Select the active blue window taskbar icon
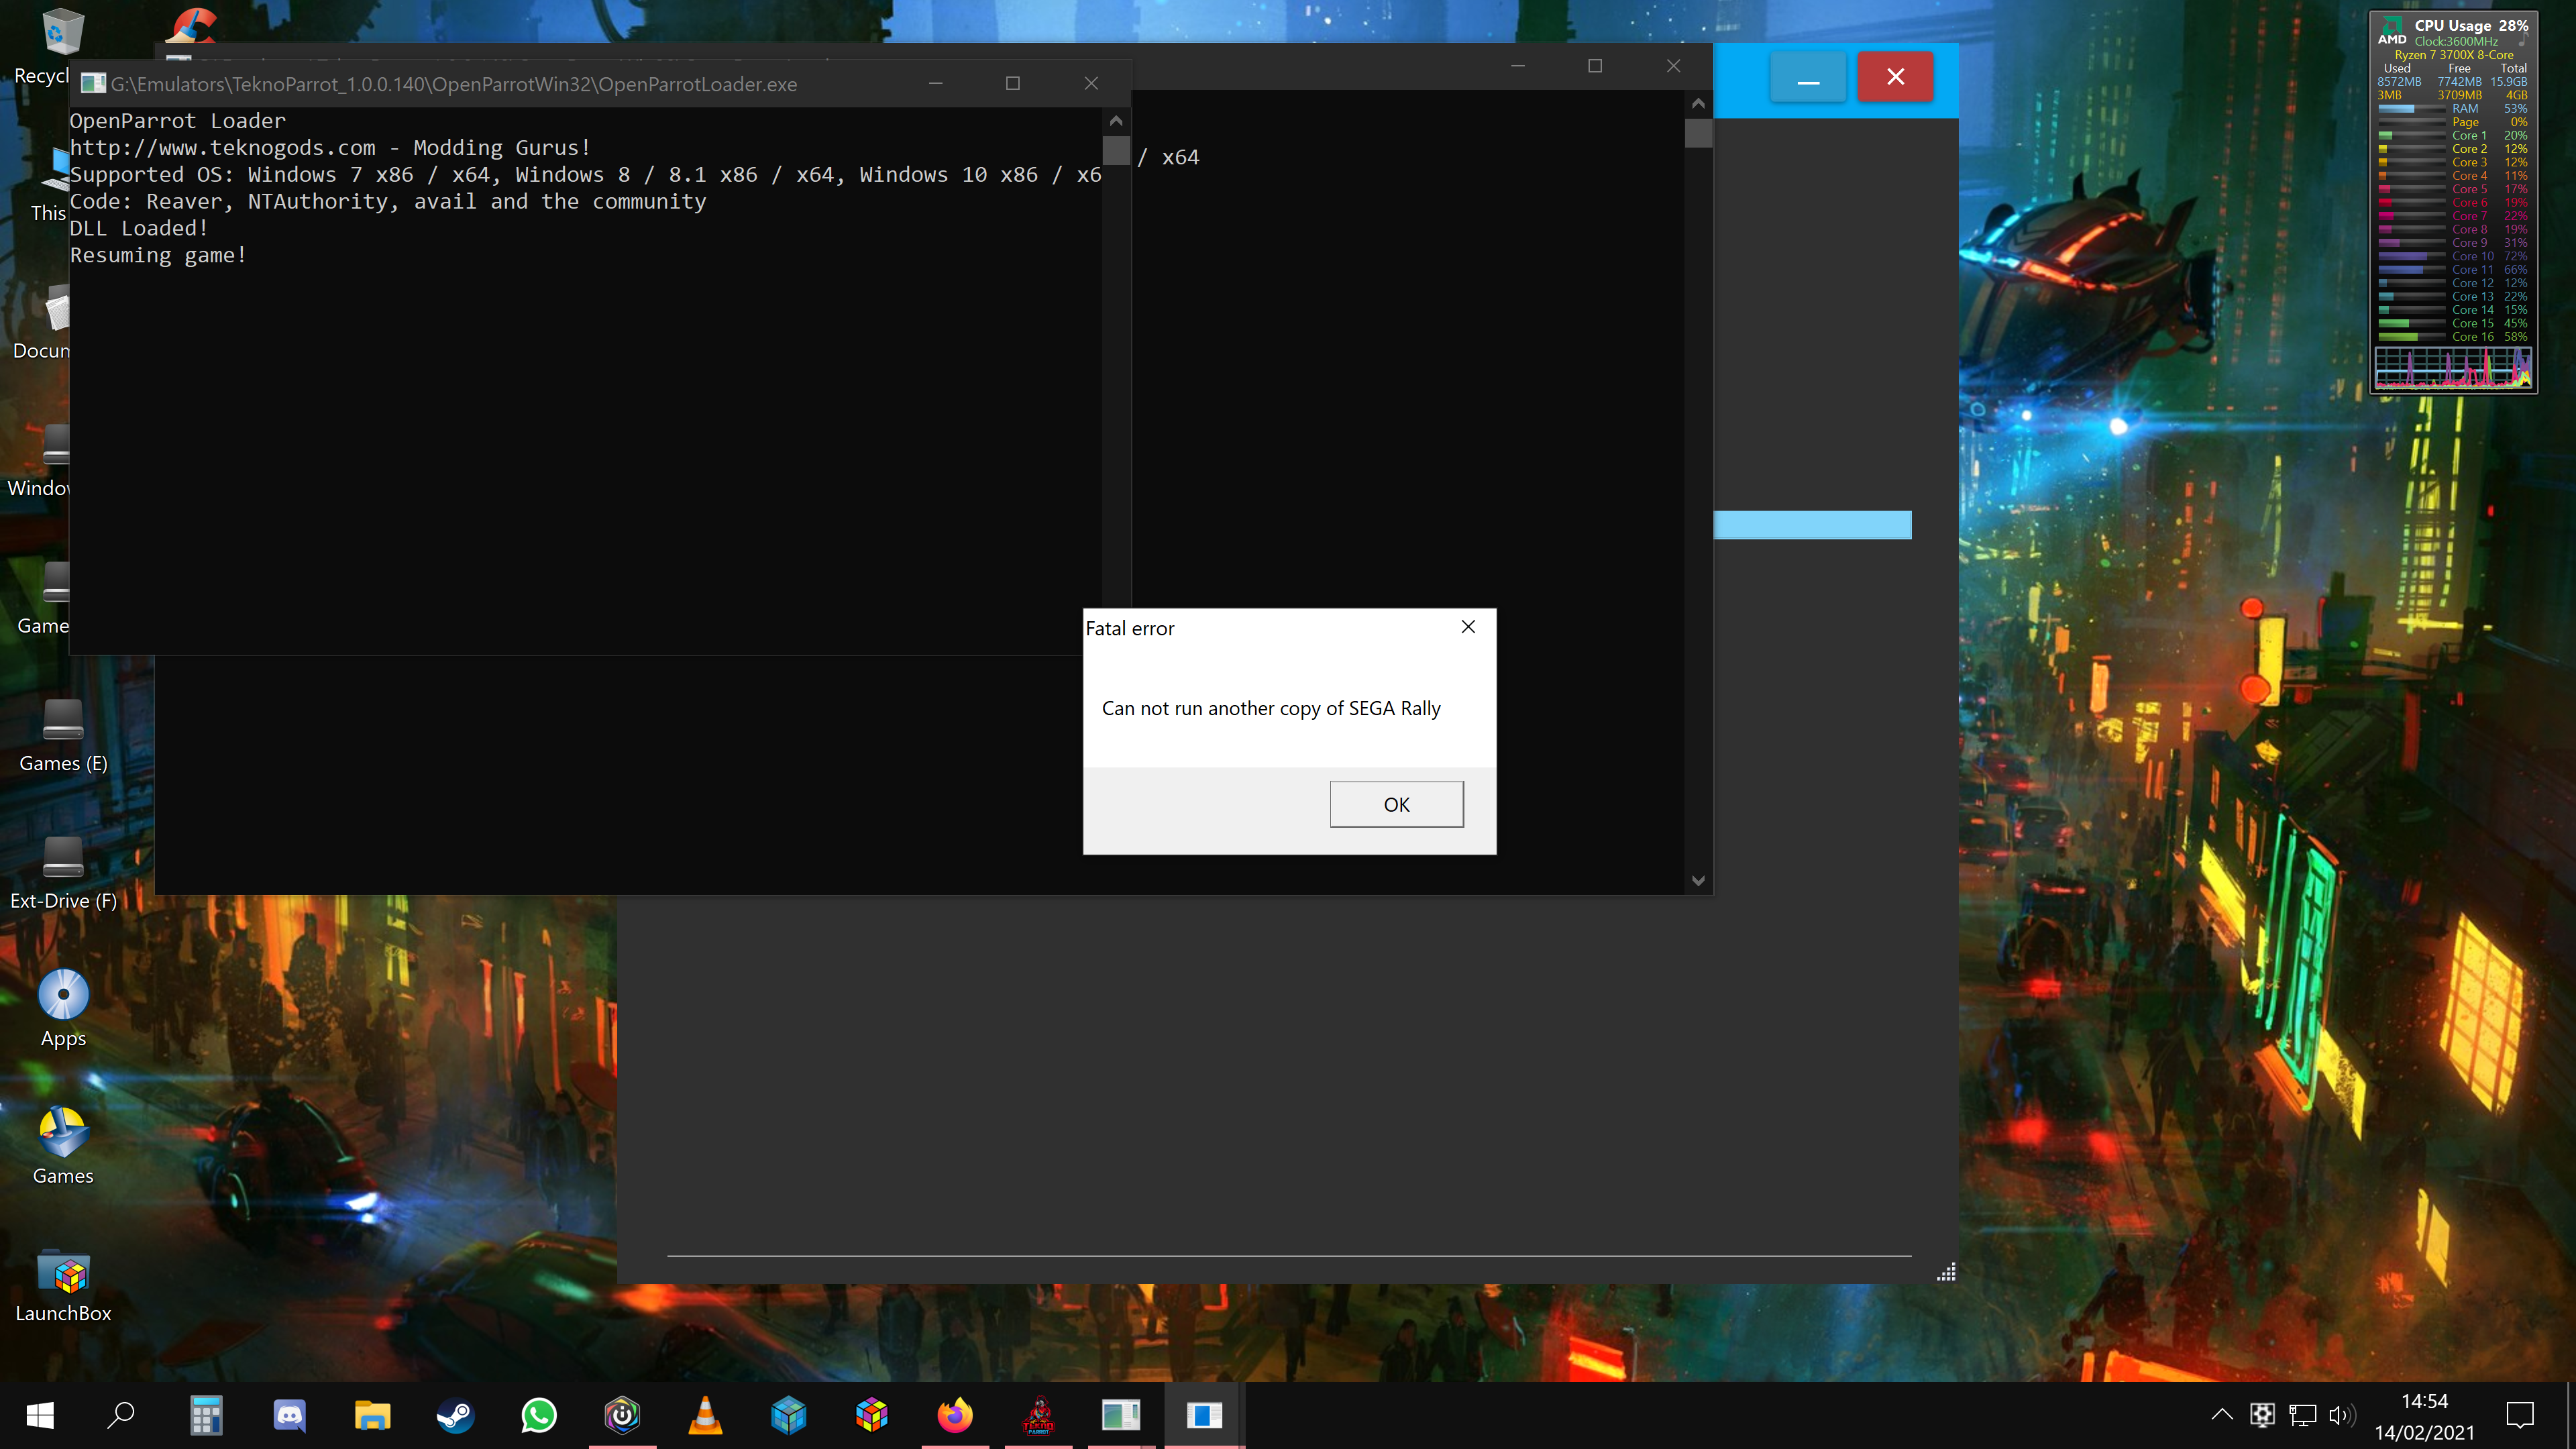This screenshot has width=2576, height=1449. click(x=1204, y=1415)
